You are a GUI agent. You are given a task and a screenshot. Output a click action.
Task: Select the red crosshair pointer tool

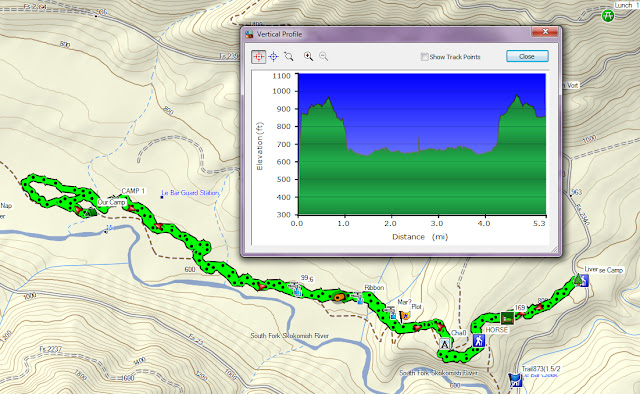point(258,57)
